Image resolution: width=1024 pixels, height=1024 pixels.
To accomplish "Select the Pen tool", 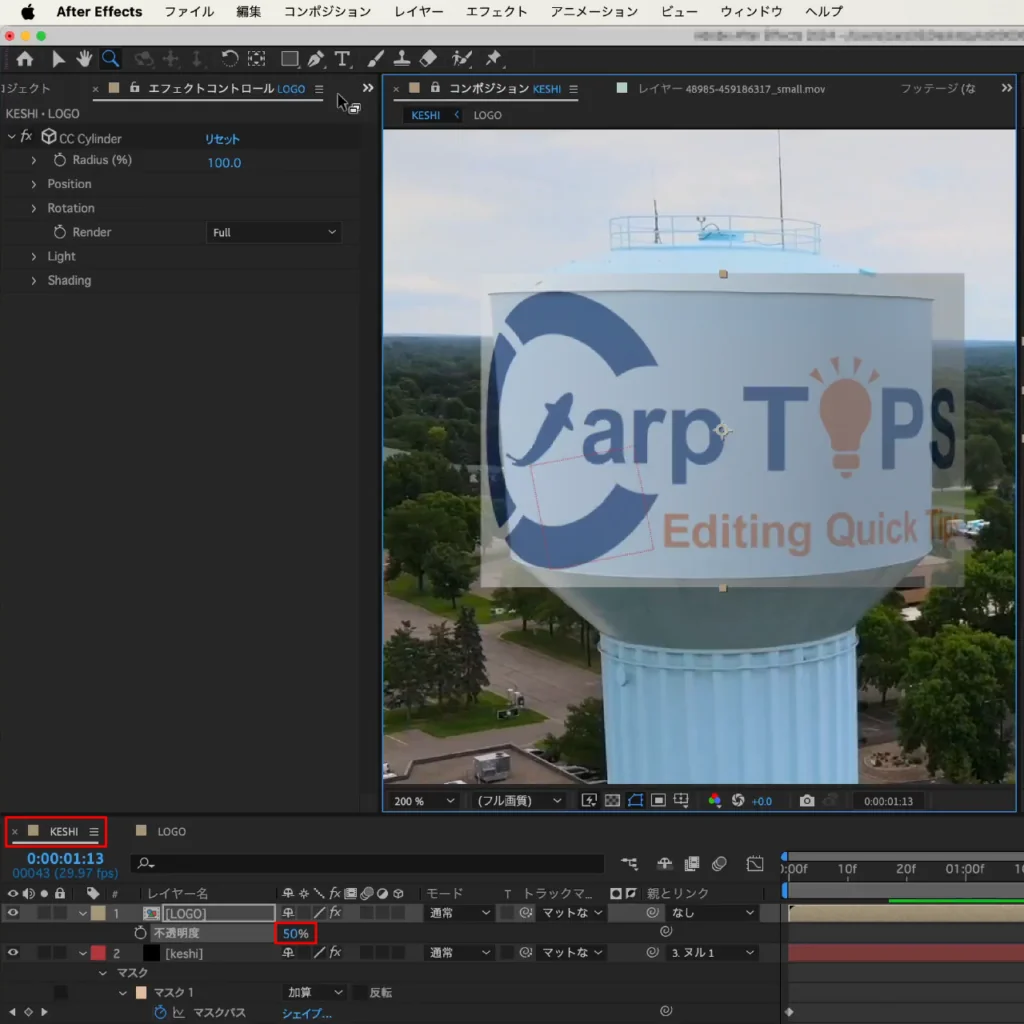I will (316, 59).
